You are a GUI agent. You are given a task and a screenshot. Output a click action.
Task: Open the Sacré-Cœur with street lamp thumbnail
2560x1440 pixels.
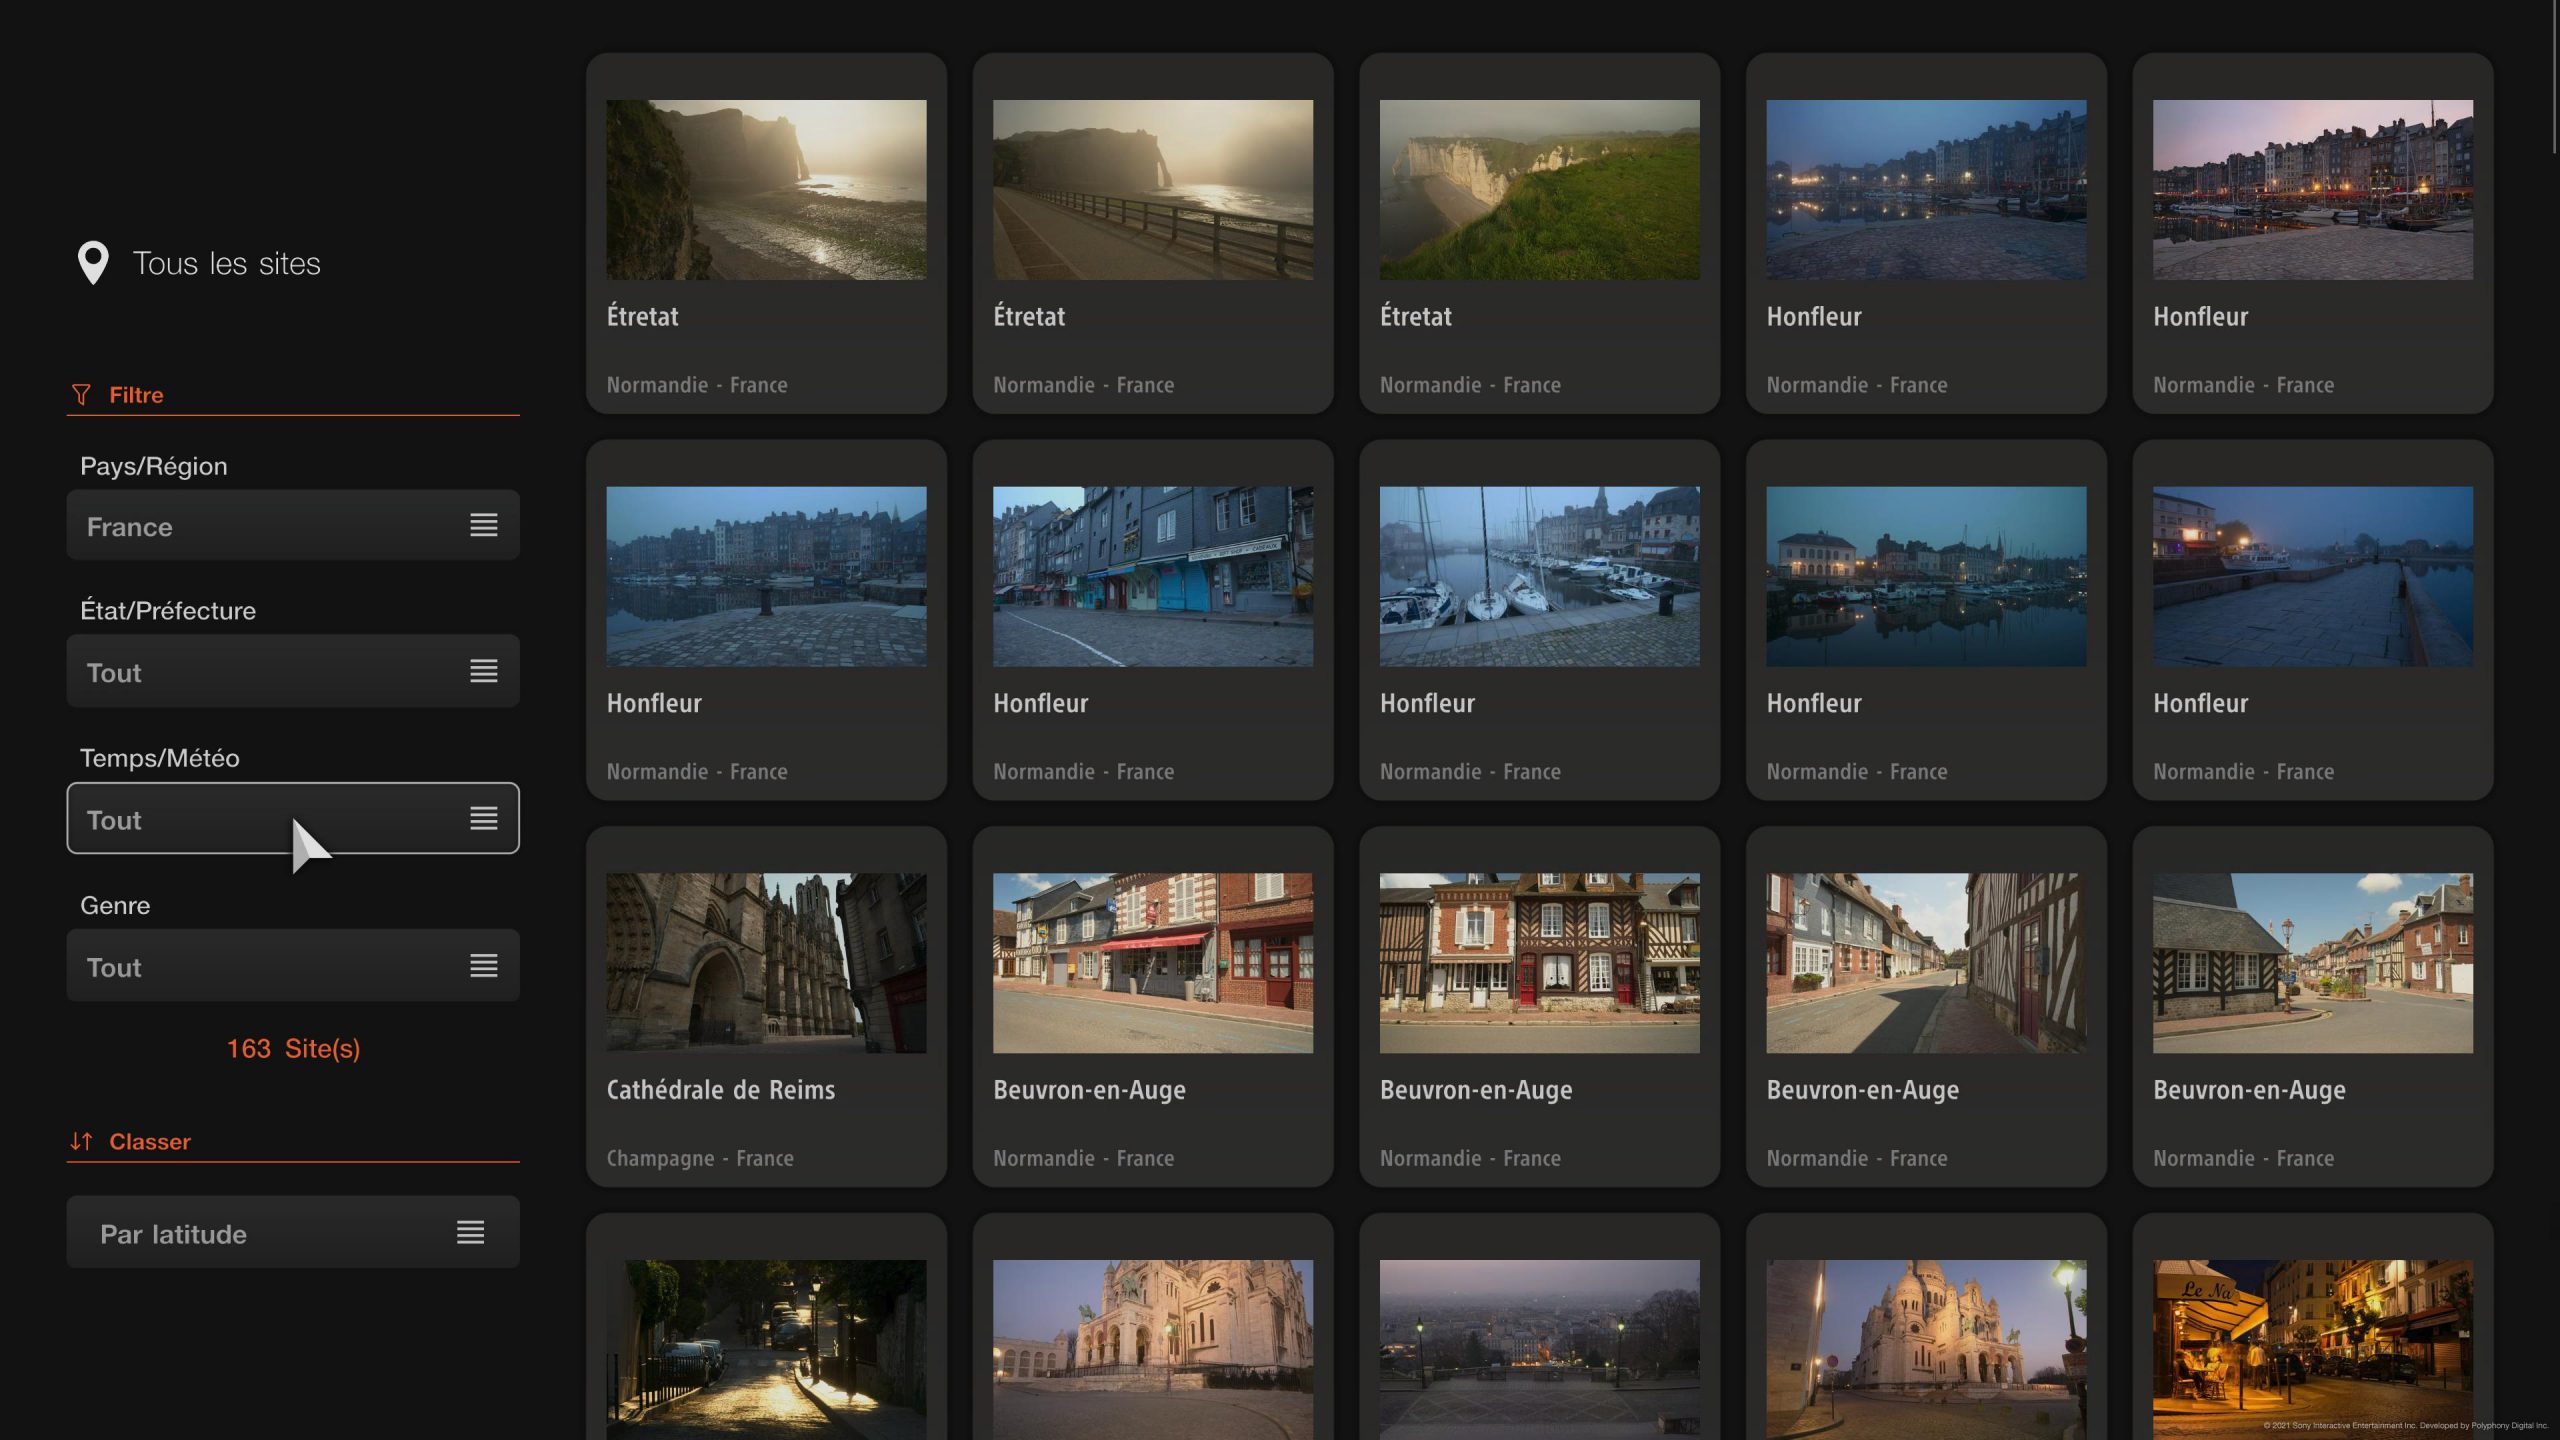1926,1349
